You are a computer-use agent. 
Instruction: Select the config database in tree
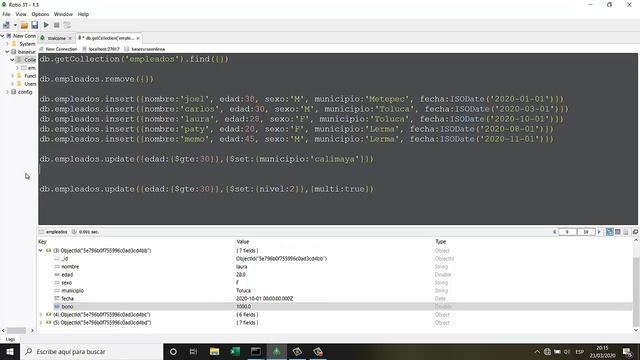pos(25,92)
